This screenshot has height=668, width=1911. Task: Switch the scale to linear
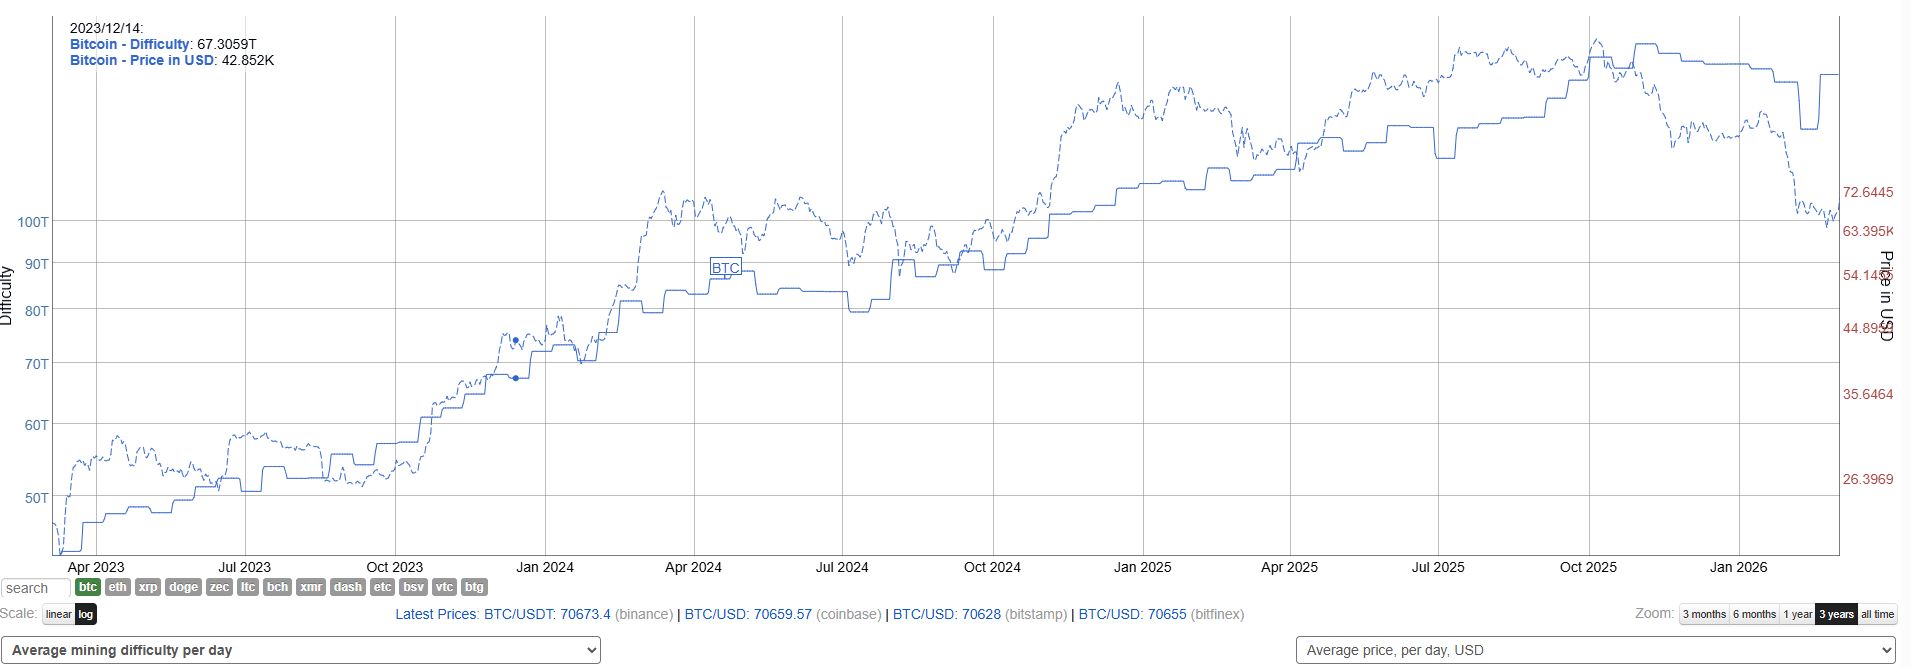(59, 614)
